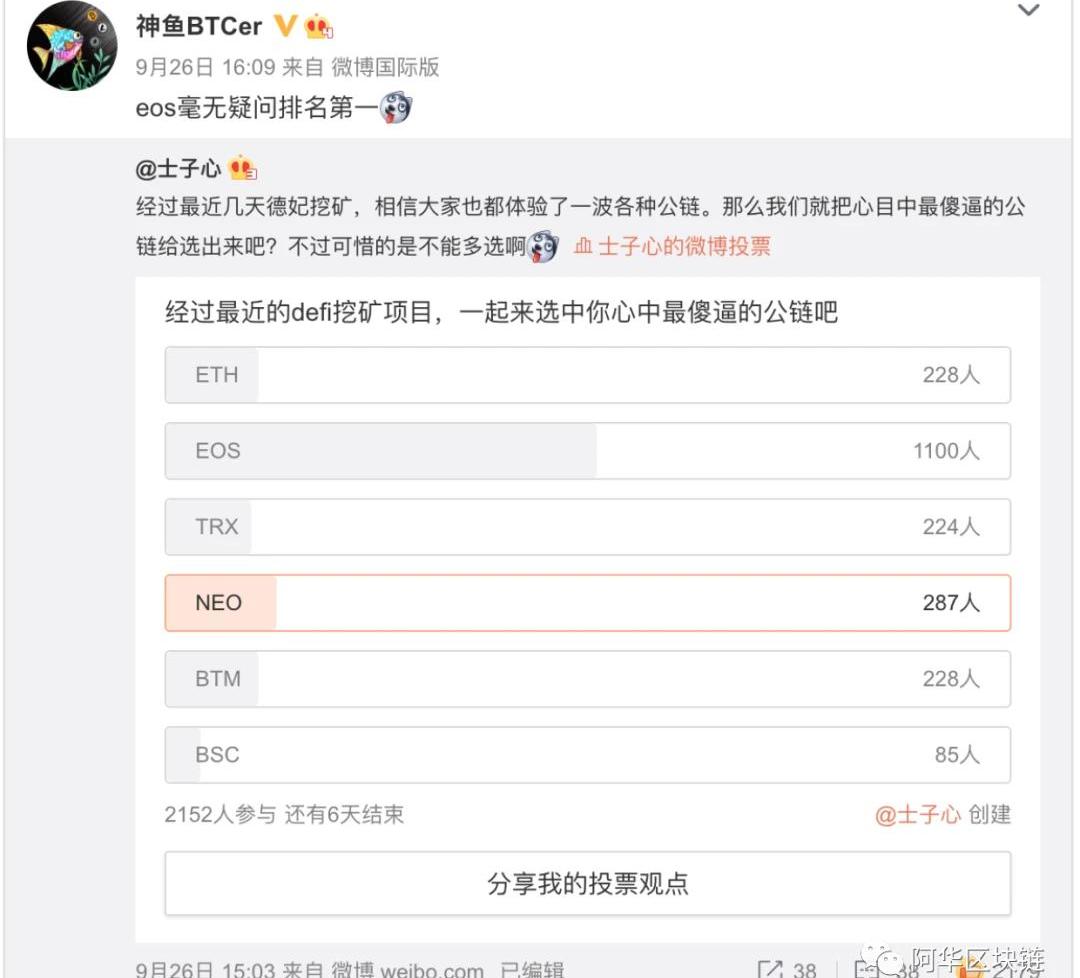The width and height of the screenshot is (1080, 978).
Task: Vote for the BSC option
Action: (x=587, y=755)
